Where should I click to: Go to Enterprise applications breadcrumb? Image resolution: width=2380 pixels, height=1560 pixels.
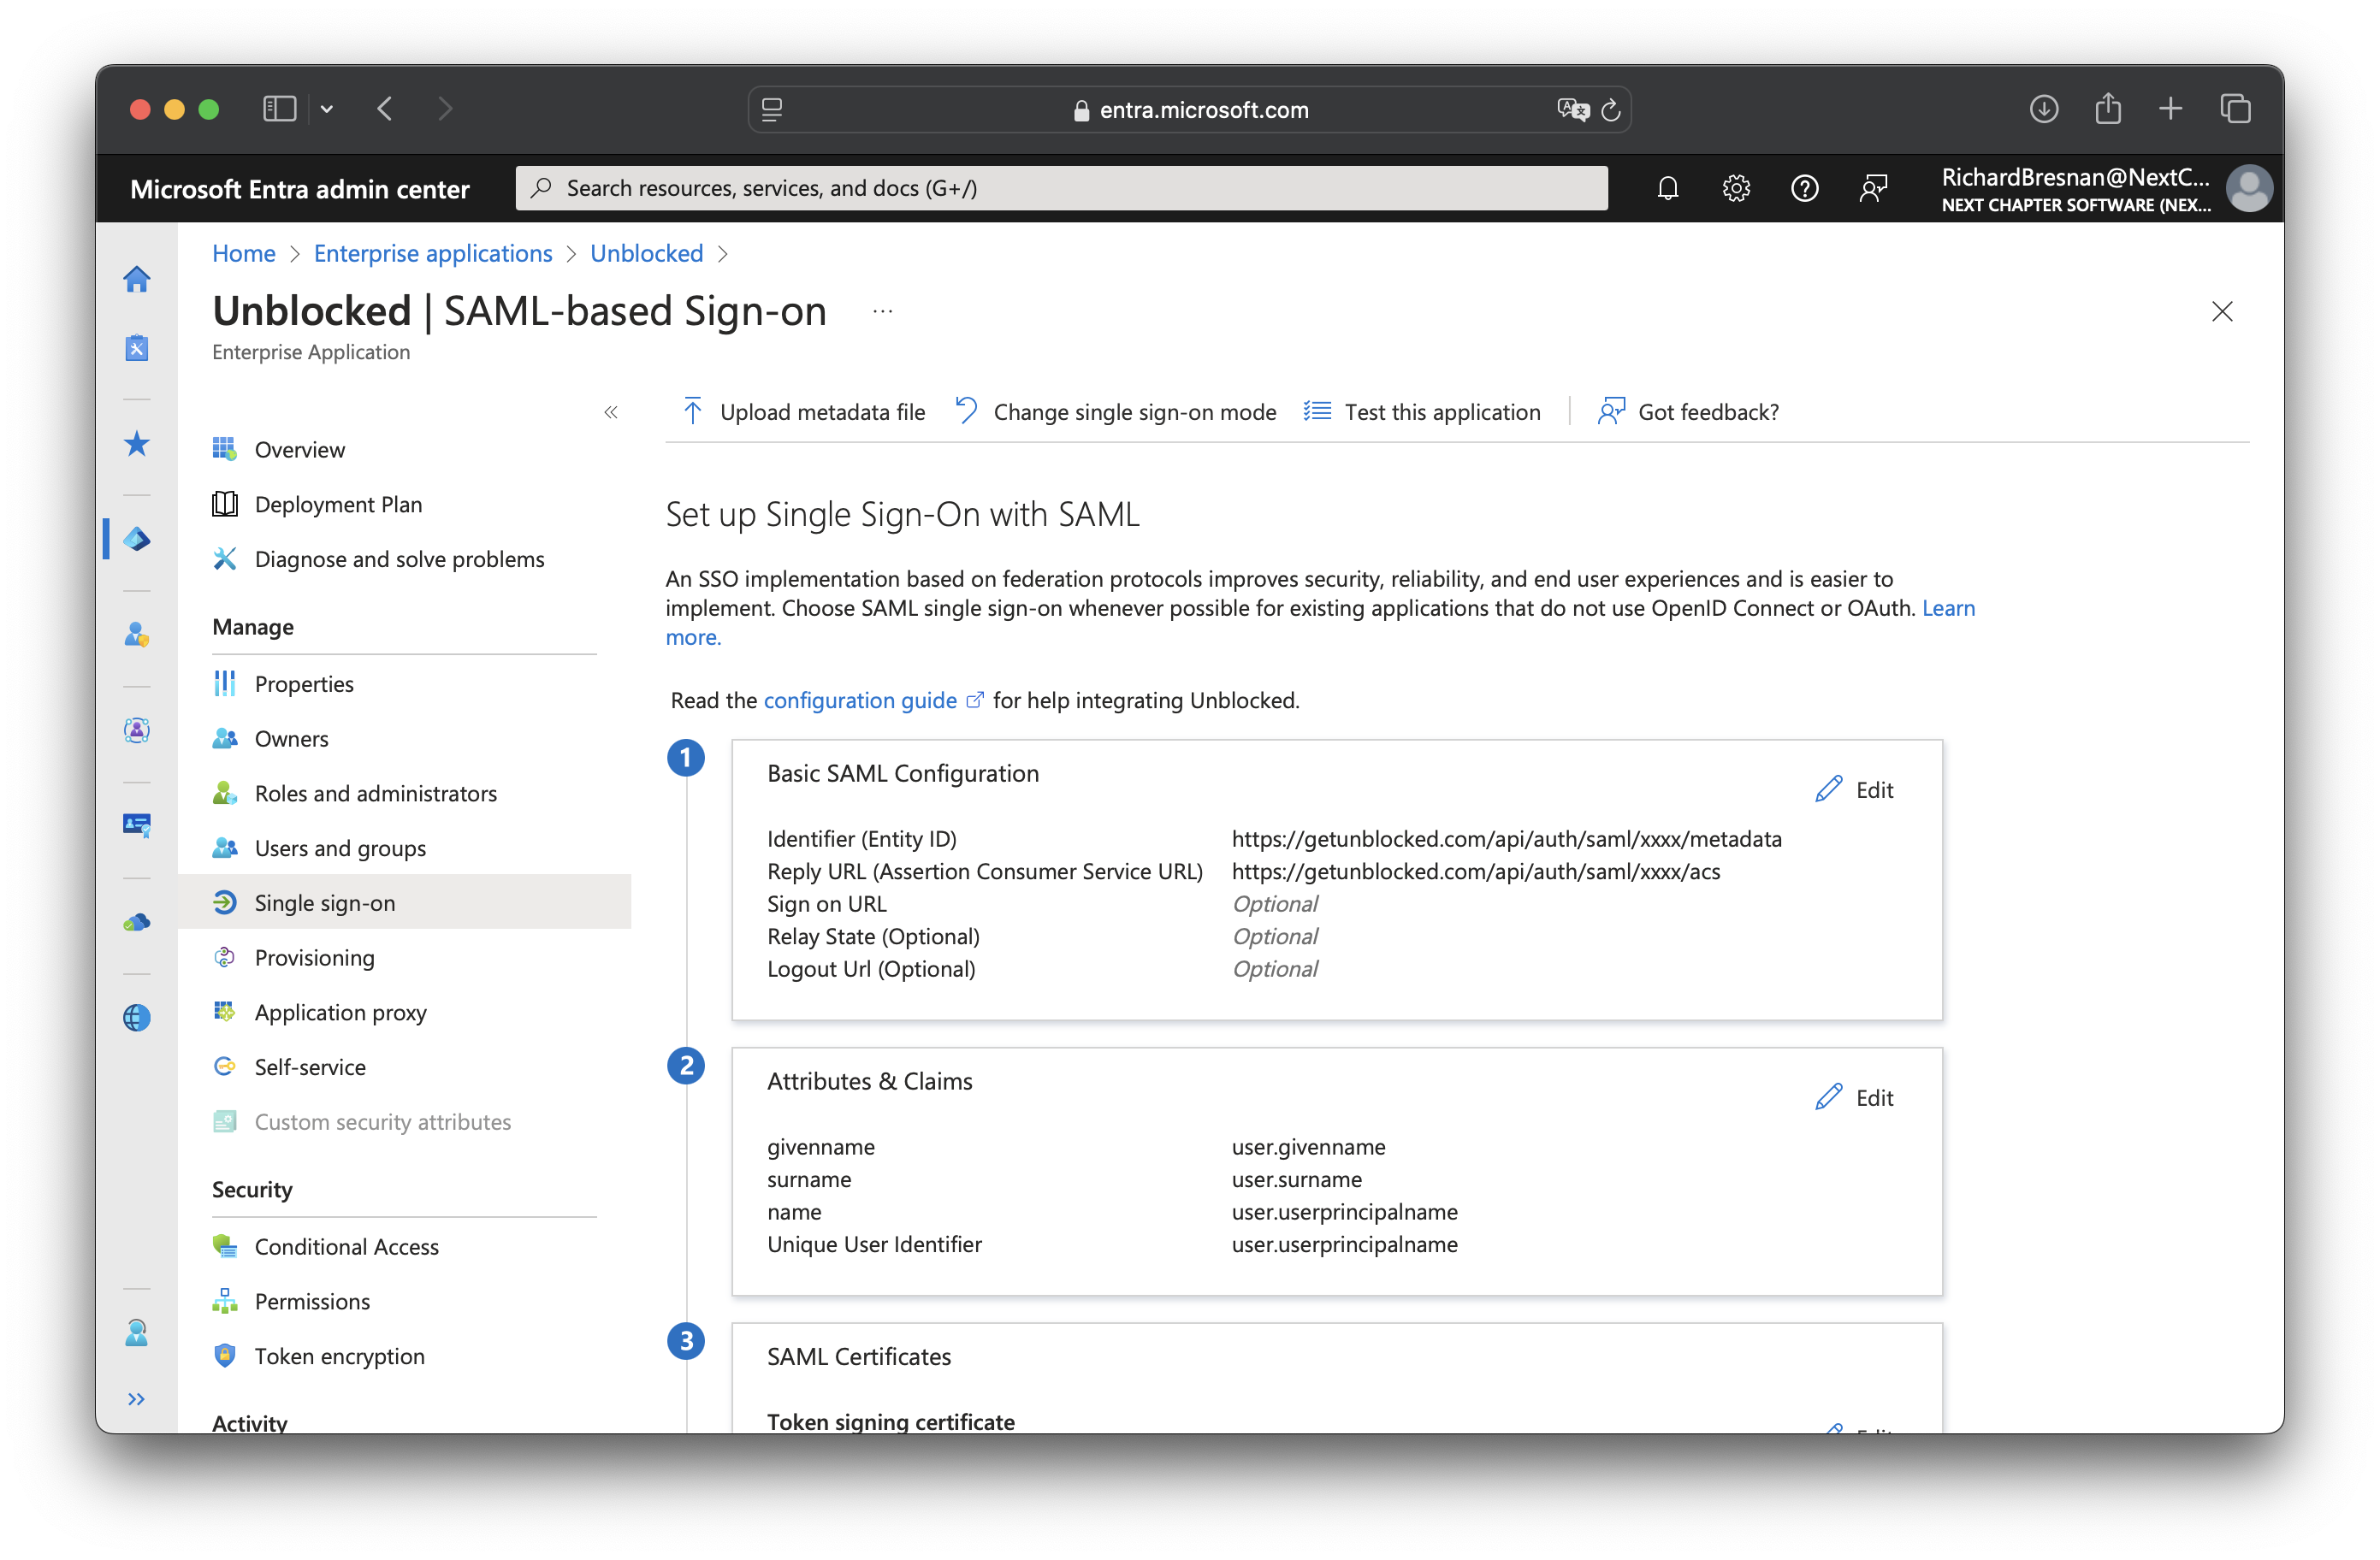[433, 254]
